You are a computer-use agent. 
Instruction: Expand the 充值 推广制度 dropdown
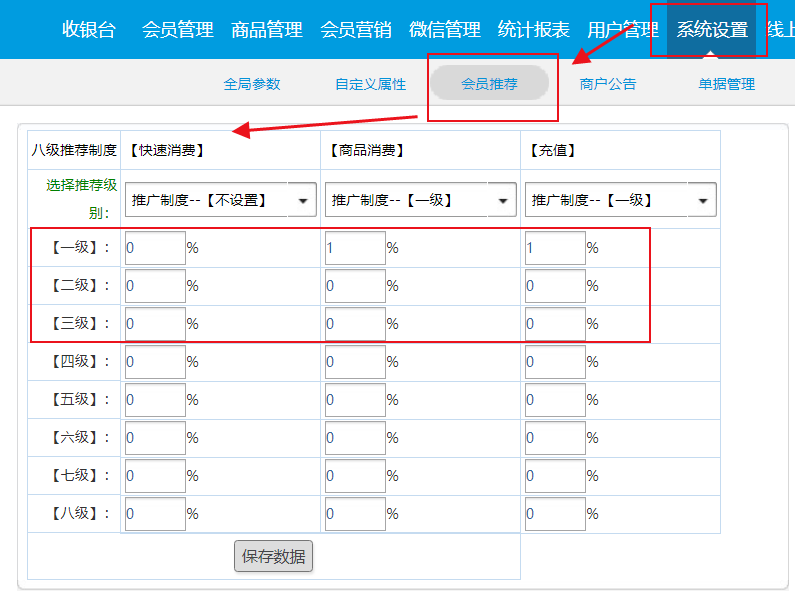[x=621, y=200]
